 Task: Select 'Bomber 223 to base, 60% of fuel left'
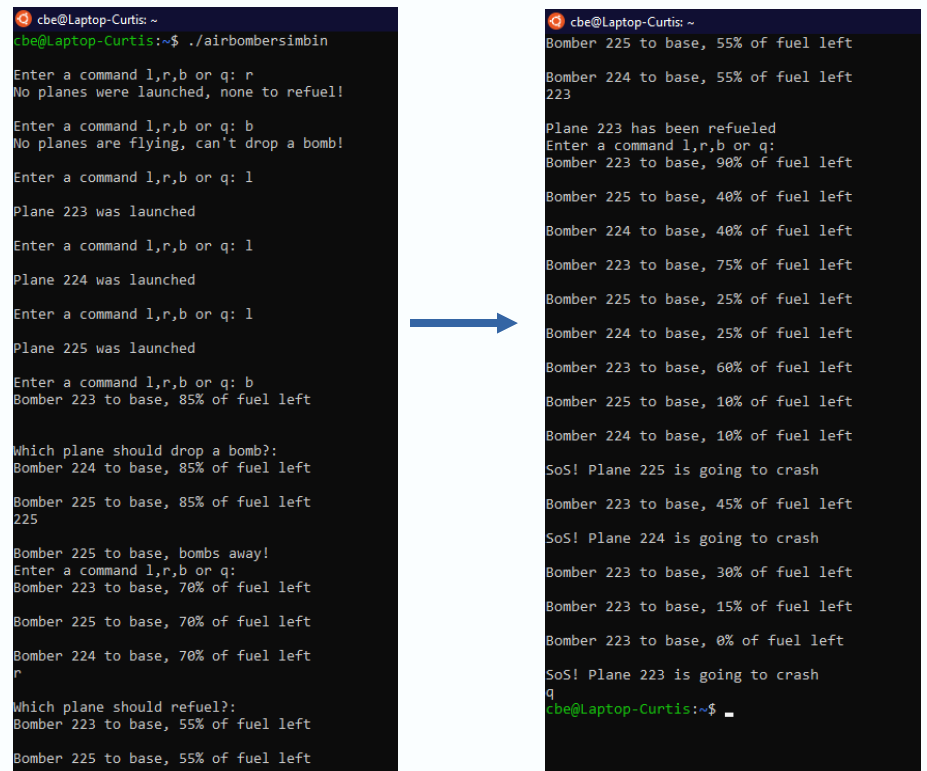tap(699, 368)
